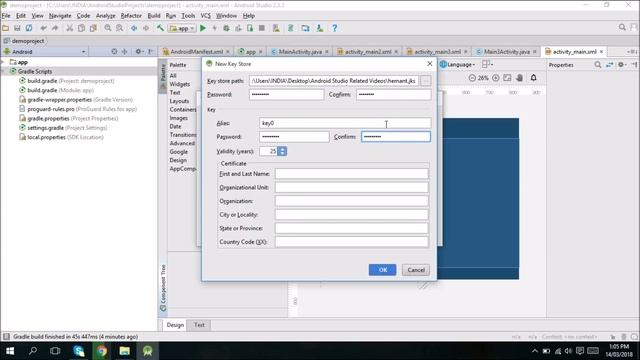Click the warnings bell icon in designer

pos(533,78)
